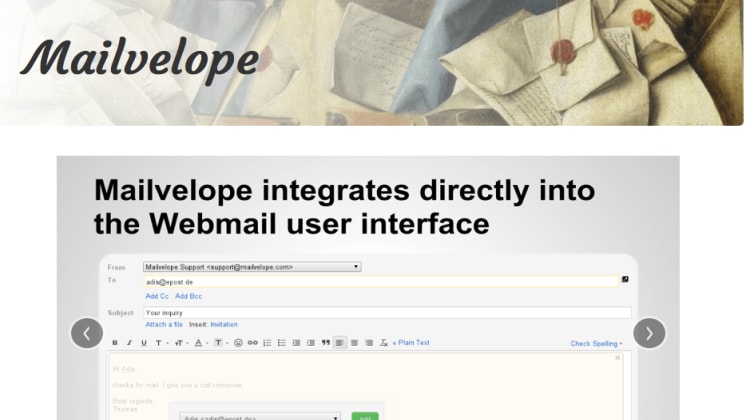Insert an emoticon
Viewport: 750px width, 420px height.
[238, 343]
